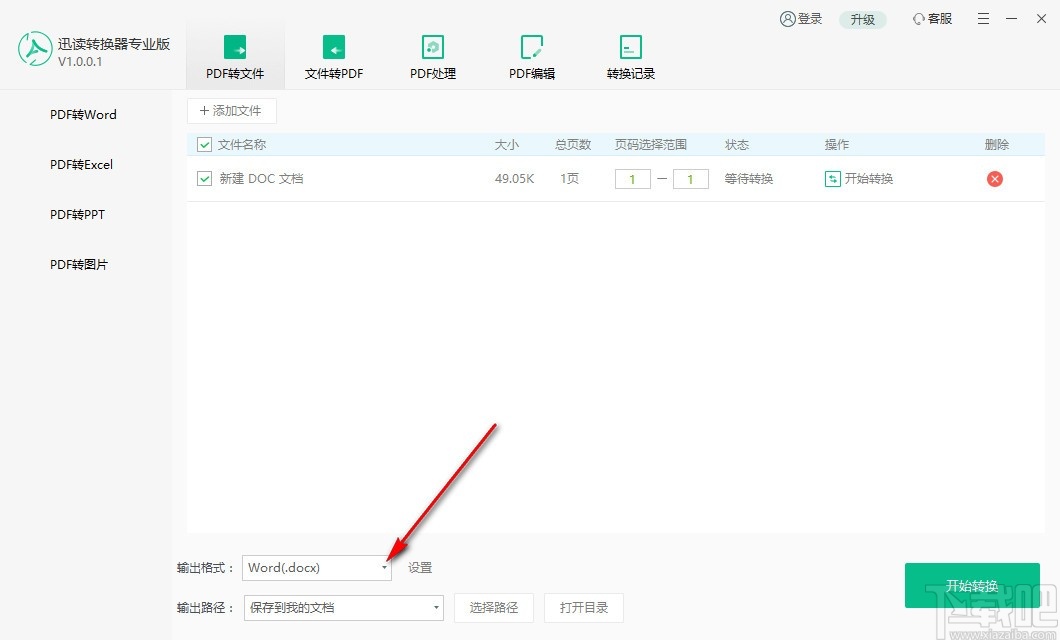The width and height of the screenshot is (1060, 640).
Task: Select the 文件转PDF tool icon
Action: click(x=333, y=55)
